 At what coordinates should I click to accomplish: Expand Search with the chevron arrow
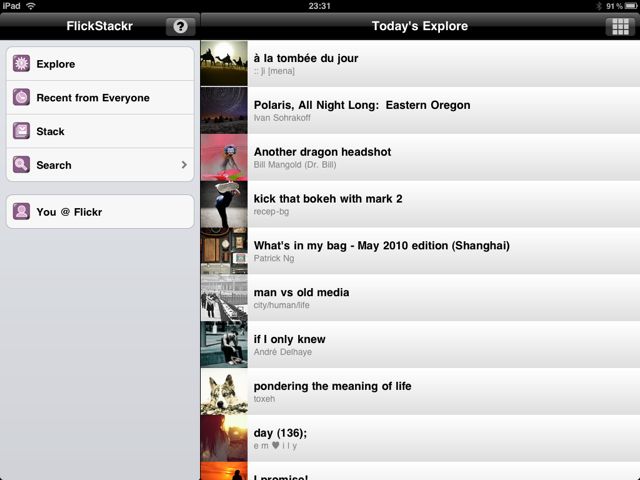click(x=184, y=165)
